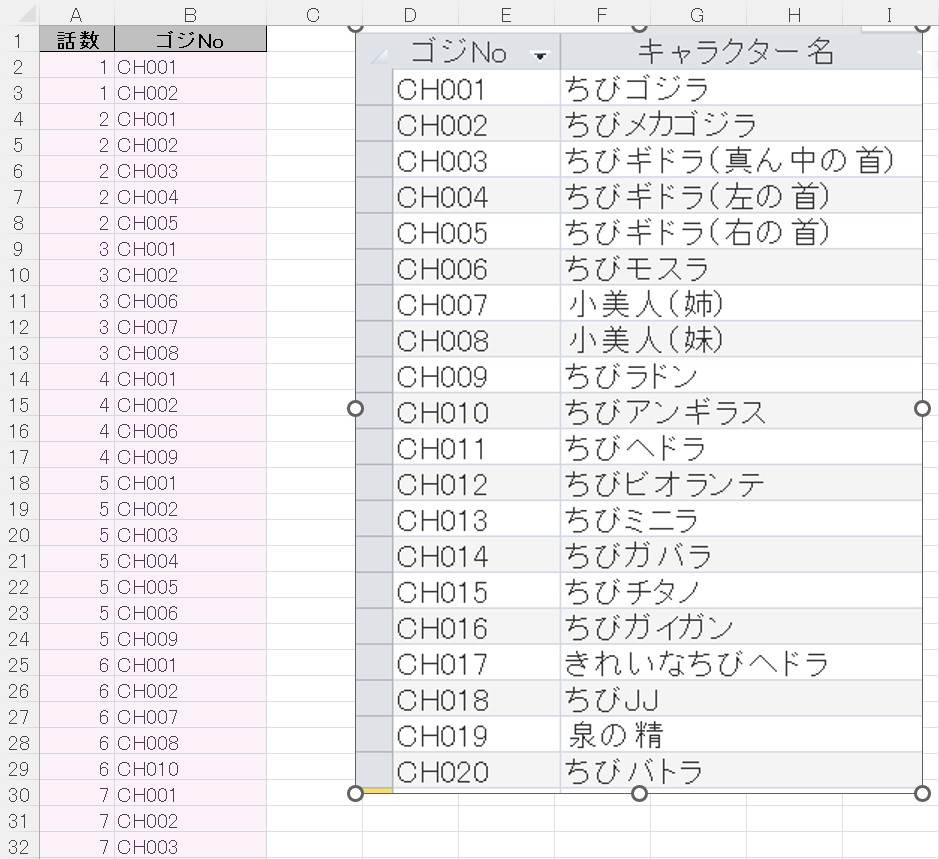Select cell B12 containing CH007

(x=190, y=327)
